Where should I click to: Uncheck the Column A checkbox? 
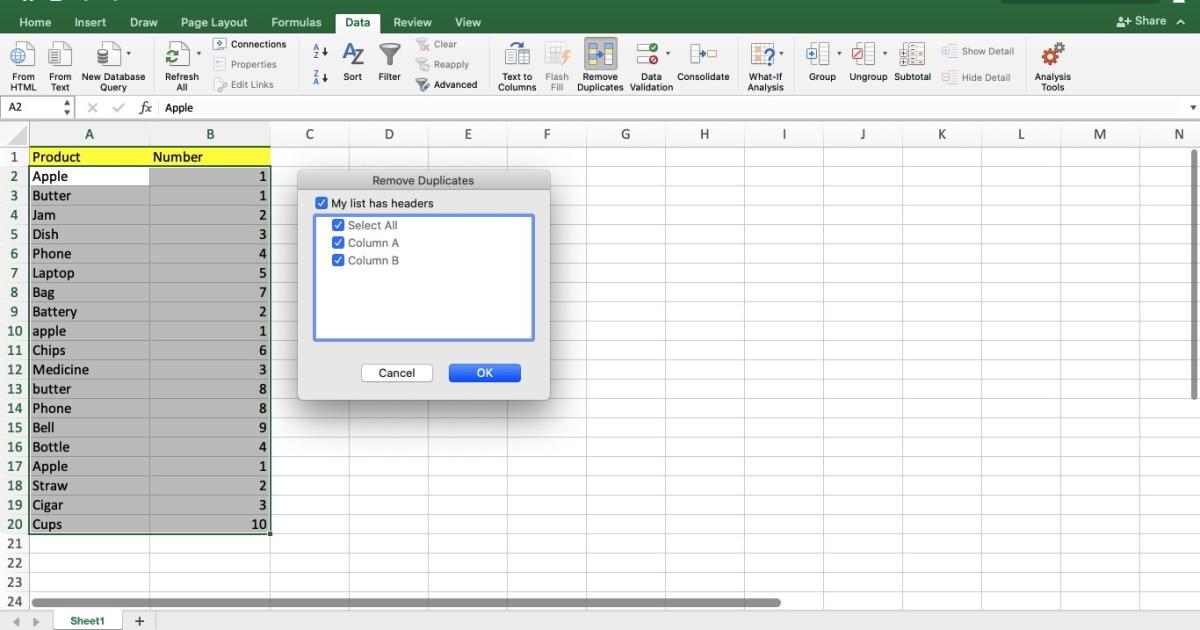click(x=338, y=243)
